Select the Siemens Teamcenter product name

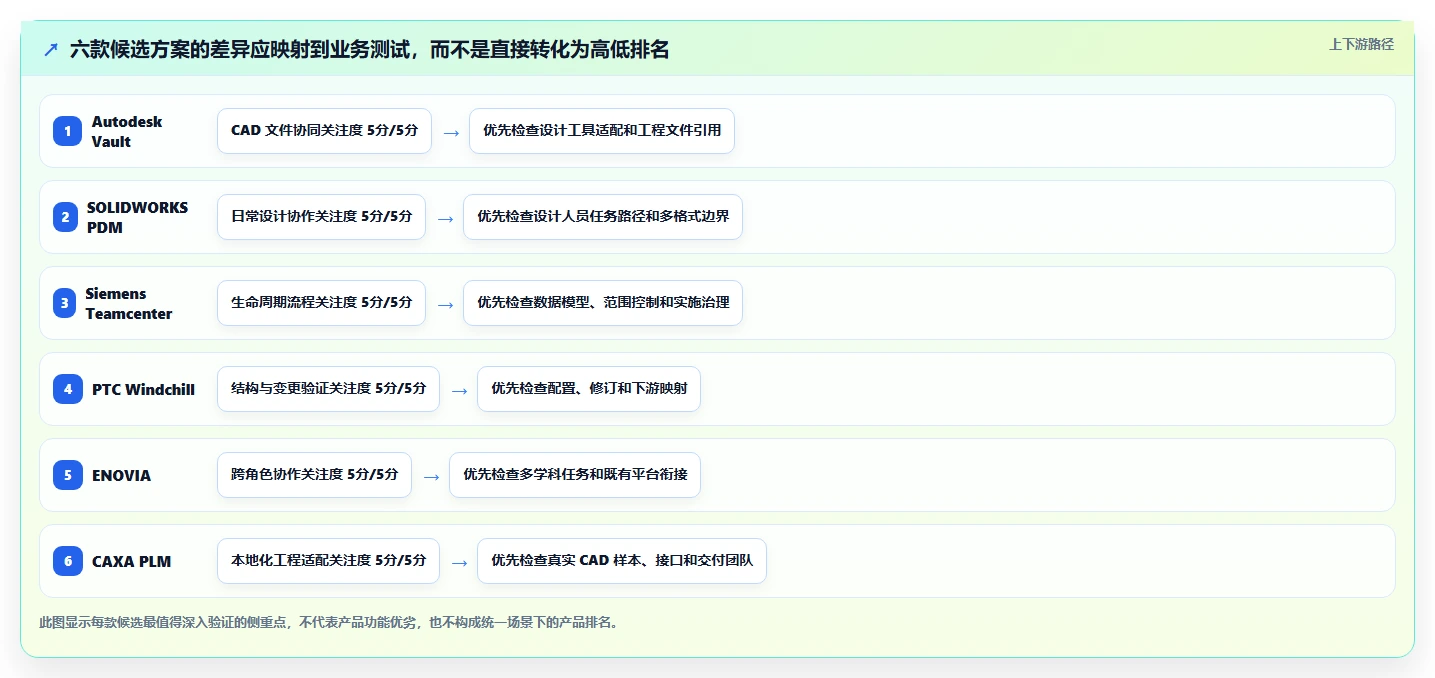(129, 303)
